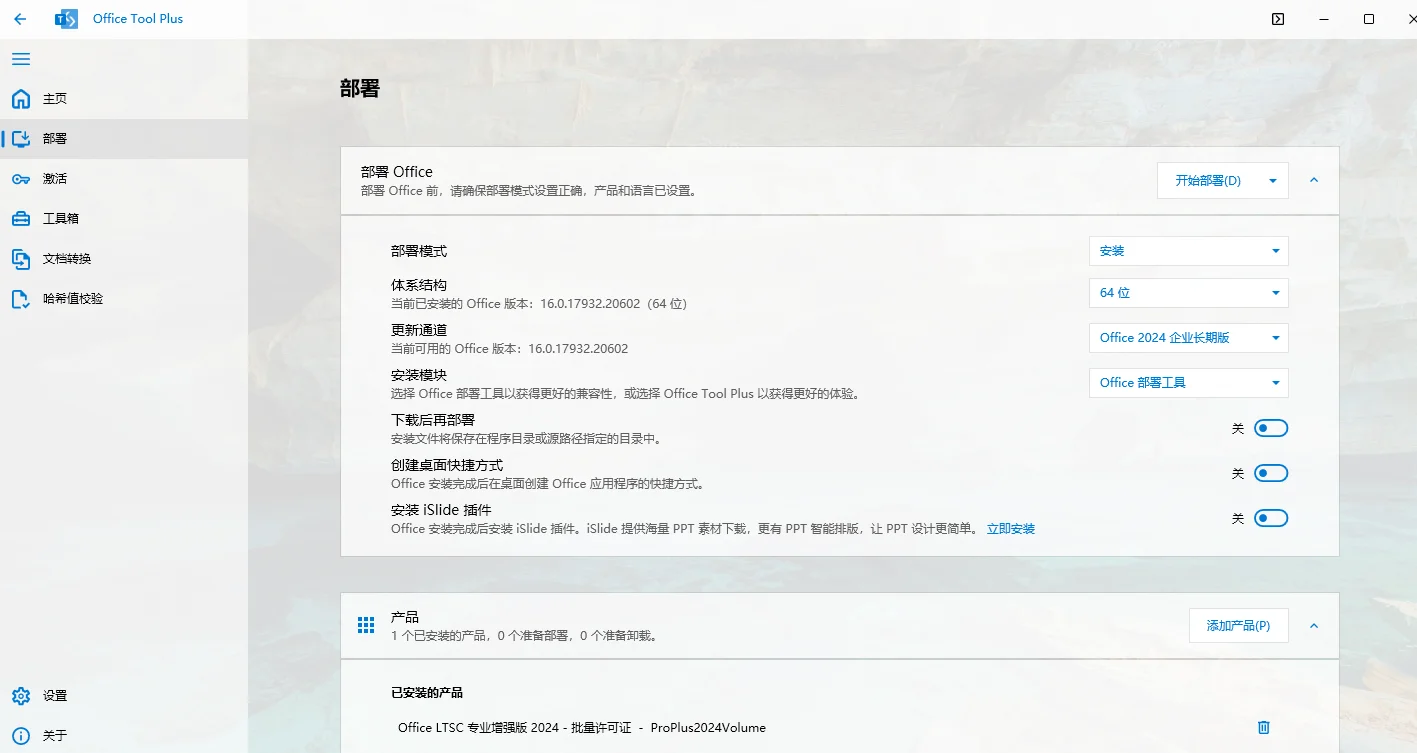Toggle 安装 iSlide 插件 switch
1417x753 pixels.
click(x=1271, y=518)
